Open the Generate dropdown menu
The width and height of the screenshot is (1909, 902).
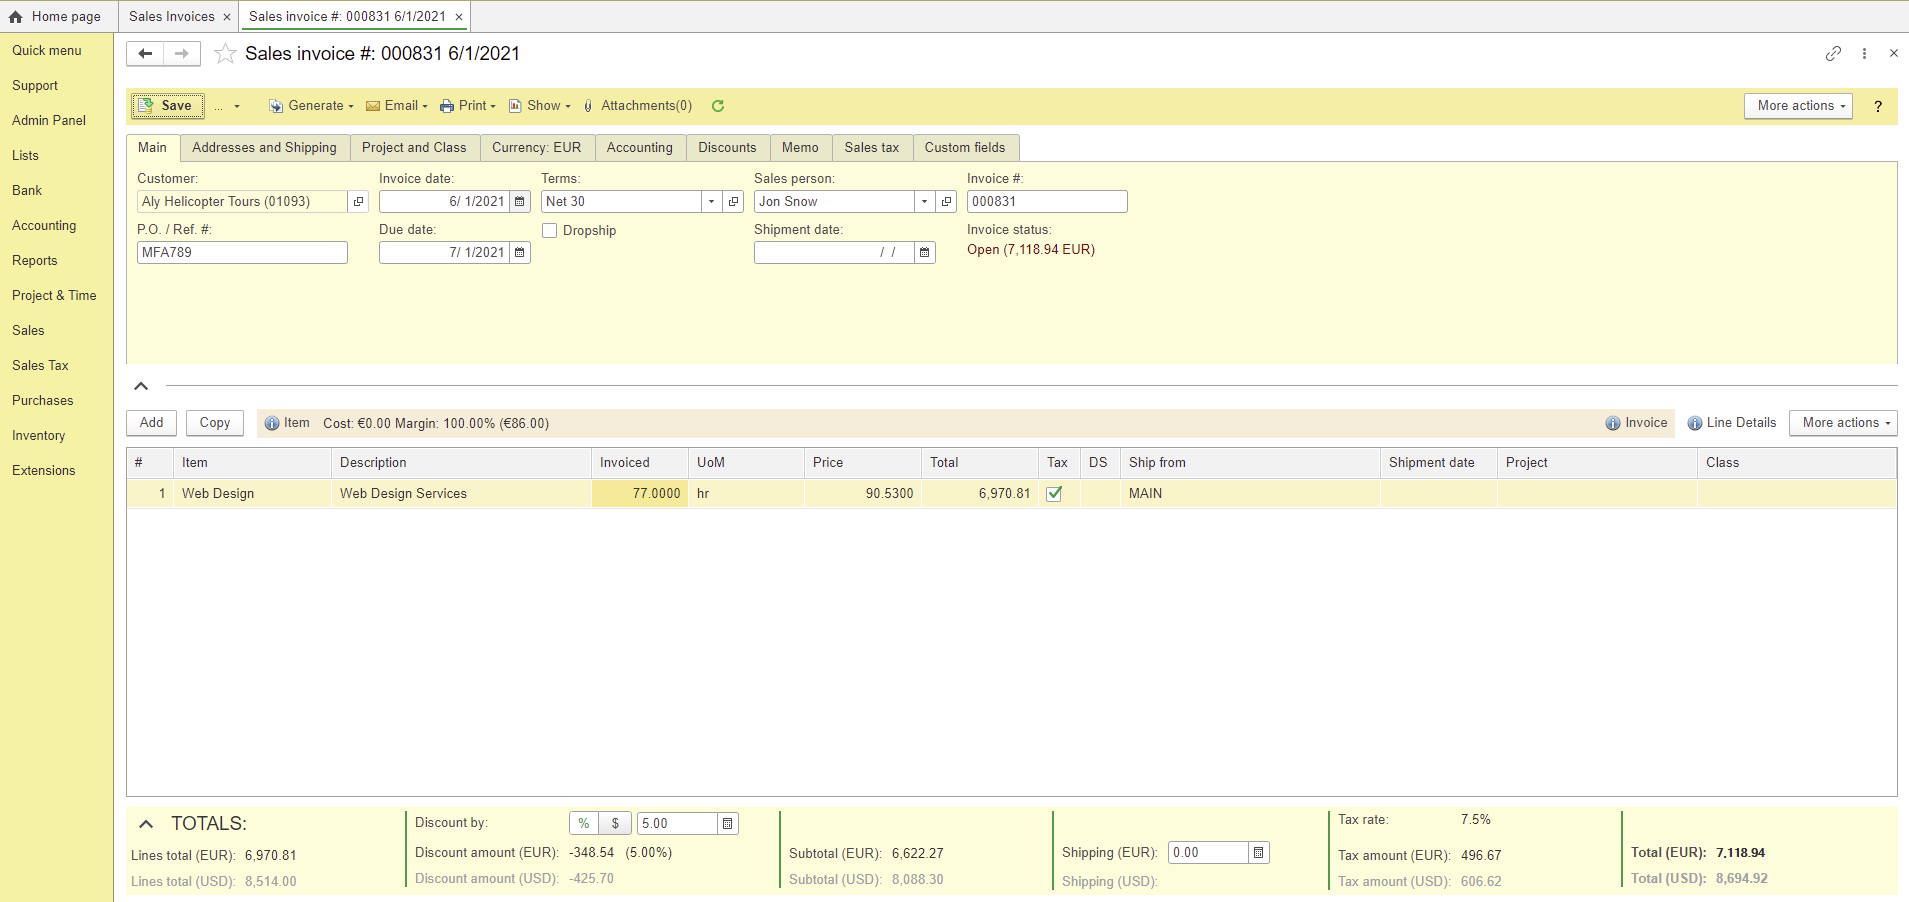click(x=311, y=106)
